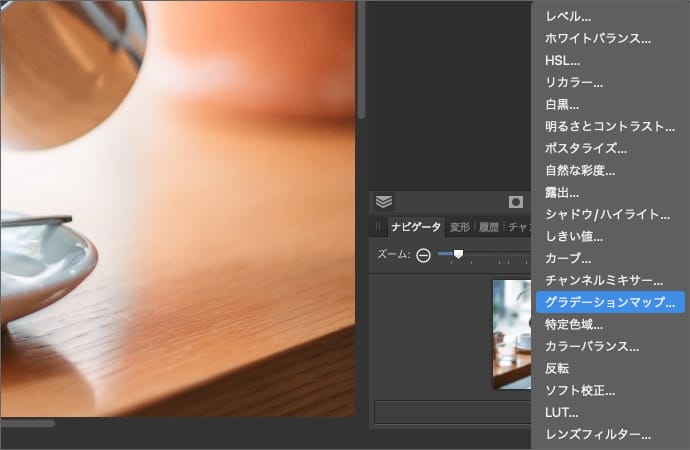Open the HSL... adjustment
Image resolution: width=690 pixels, height=450 pixels.
click(x=562, y=61)
